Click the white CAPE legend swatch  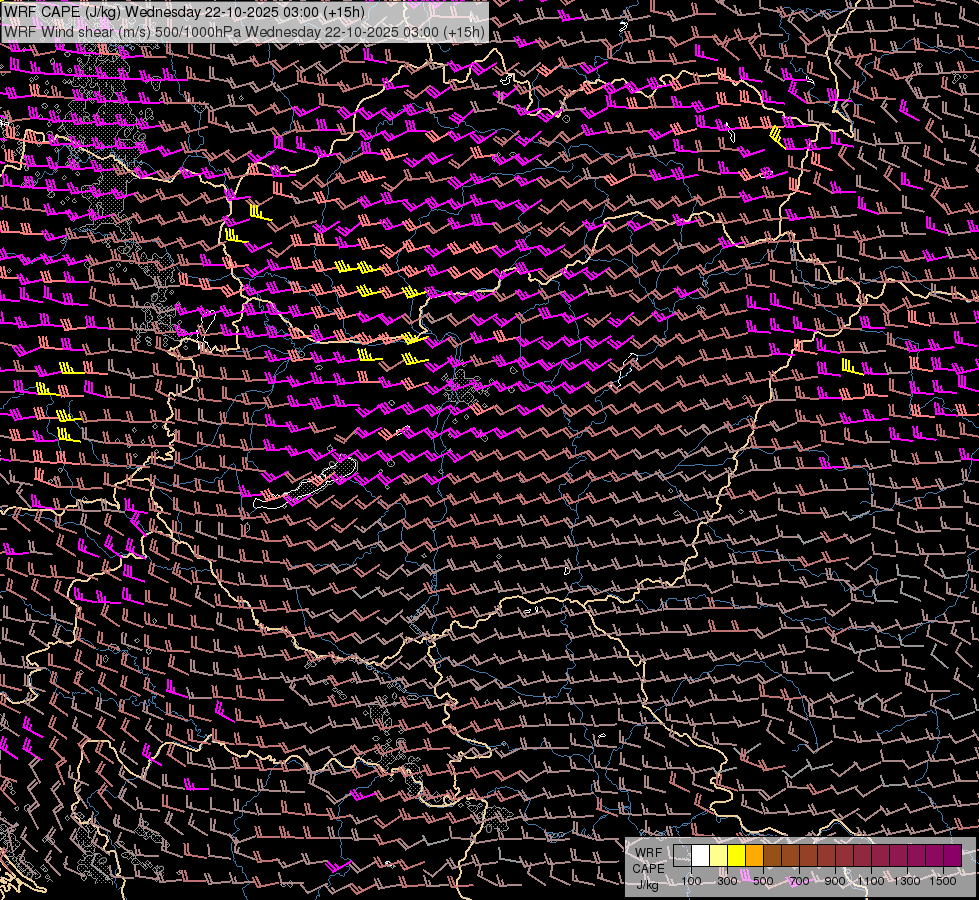(x=701, y=855)
